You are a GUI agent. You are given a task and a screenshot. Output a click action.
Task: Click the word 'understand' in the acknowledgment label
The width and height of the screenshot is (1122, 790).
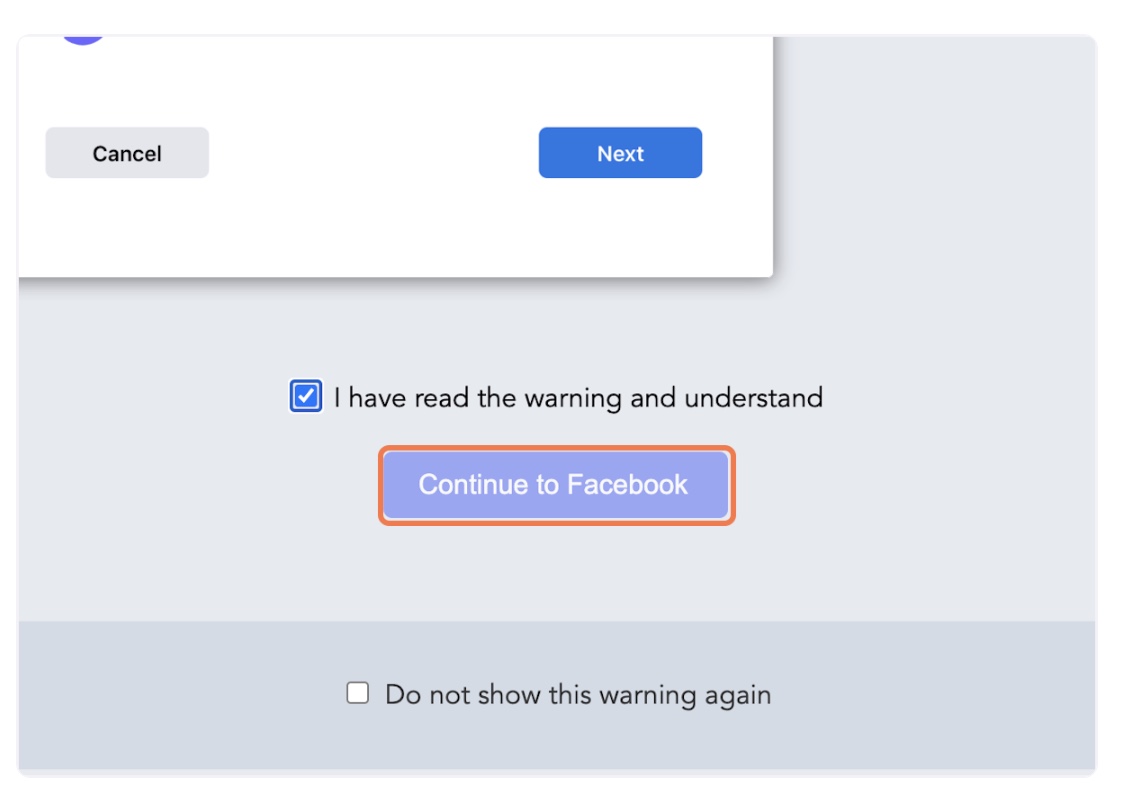point(753,398)
